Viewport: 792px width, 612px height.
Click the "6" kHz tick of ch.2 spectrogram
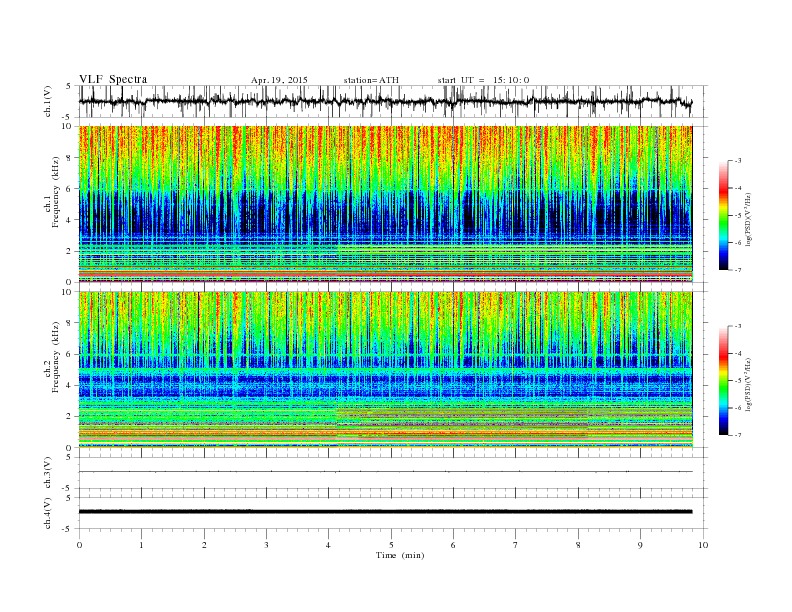70,354
